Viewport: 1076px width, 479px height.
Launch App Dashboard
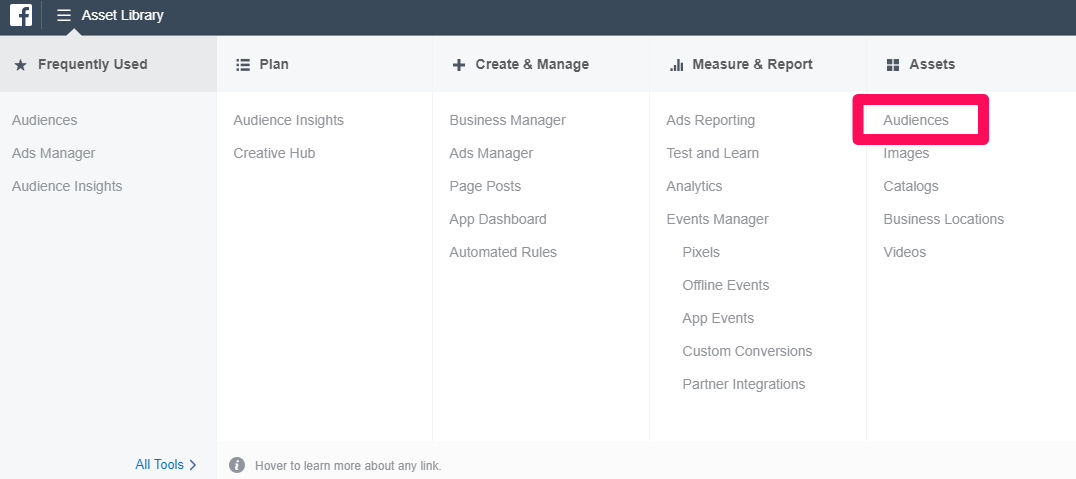tap(498, 219)
